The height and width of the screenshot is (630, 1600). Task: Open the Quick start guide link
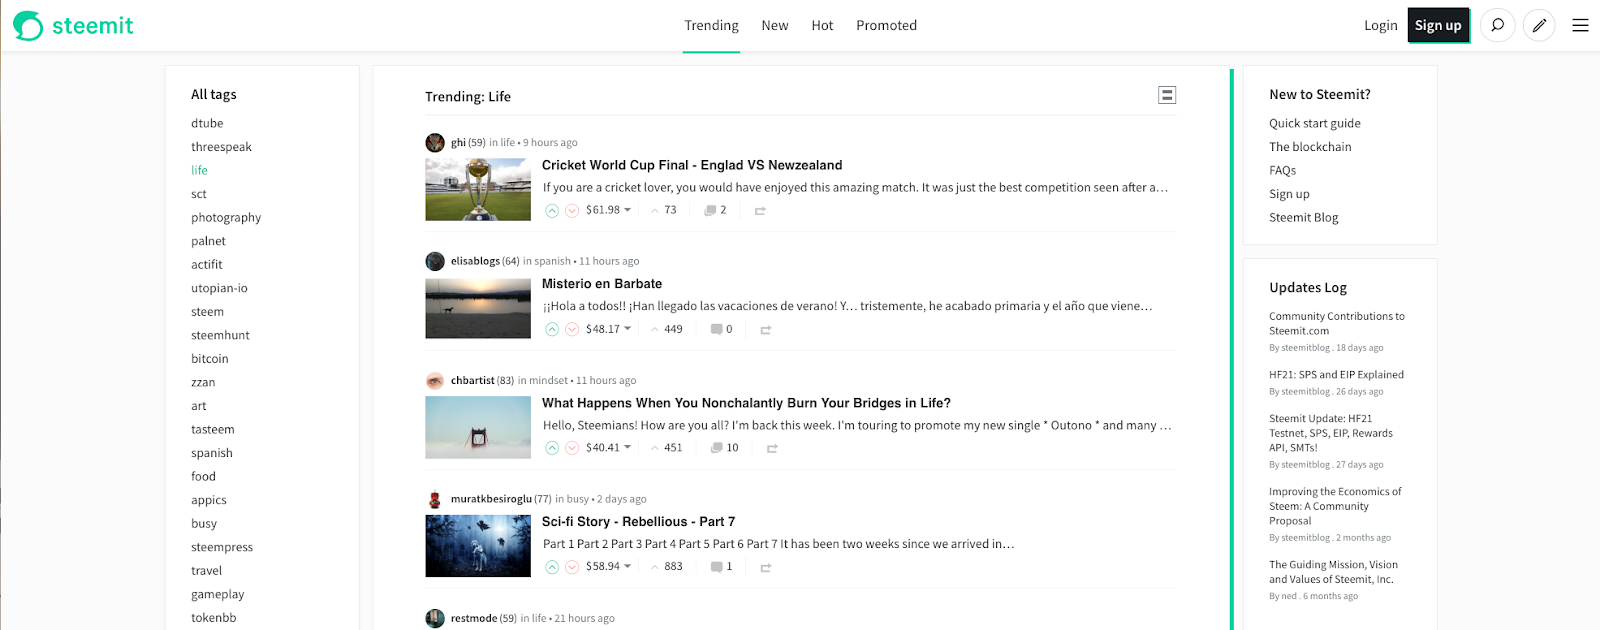pyautogui.click(x=1315, y=123)
